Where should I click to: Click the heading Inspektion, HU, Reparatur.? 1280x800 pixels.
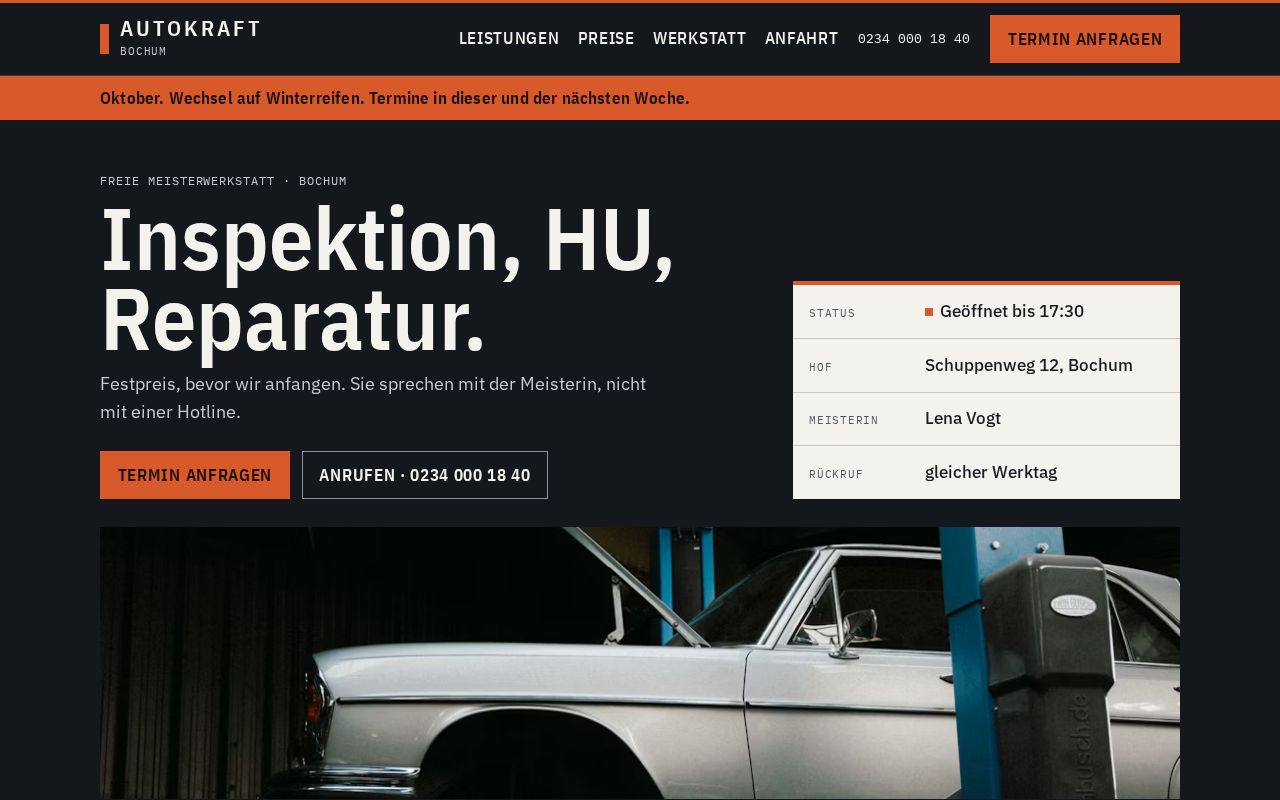pyautogui.click(x=388, y=280)
